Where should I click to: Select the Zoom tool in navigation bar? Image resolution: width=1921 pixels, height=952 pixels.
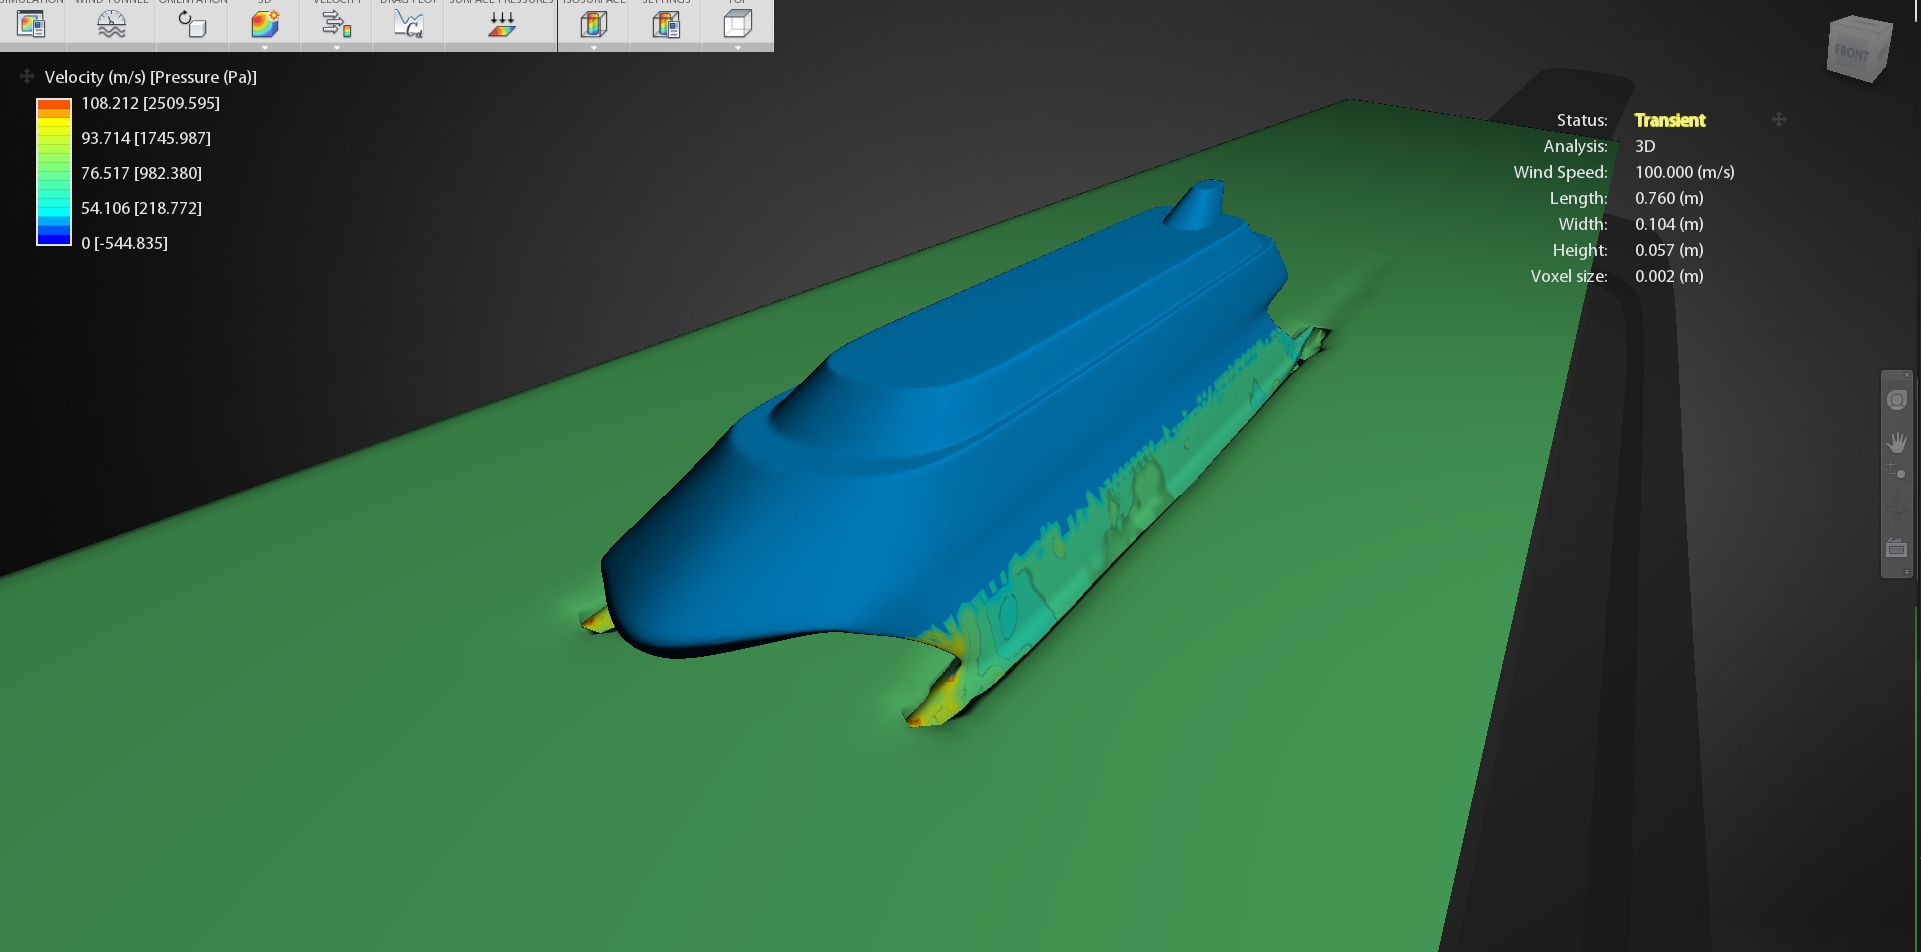click(x=1897, y=472)
